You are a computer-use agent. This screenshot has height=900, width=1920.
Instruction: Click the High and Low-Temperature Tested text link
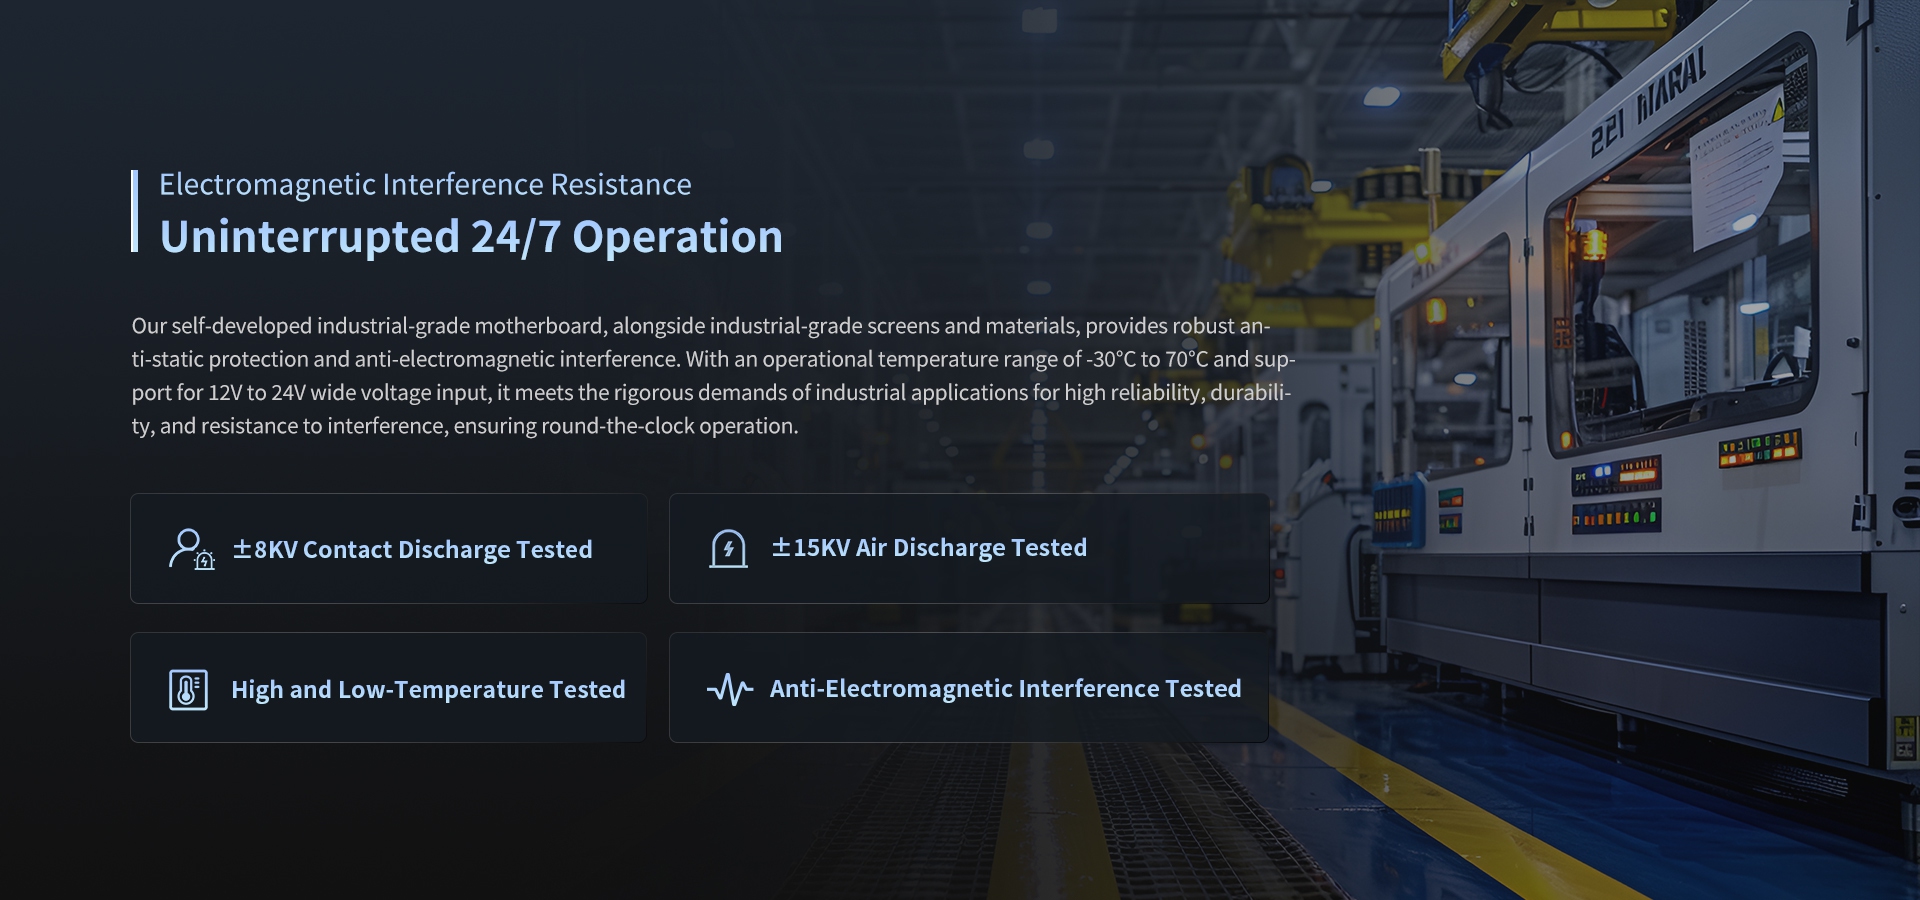click(428, 689)
